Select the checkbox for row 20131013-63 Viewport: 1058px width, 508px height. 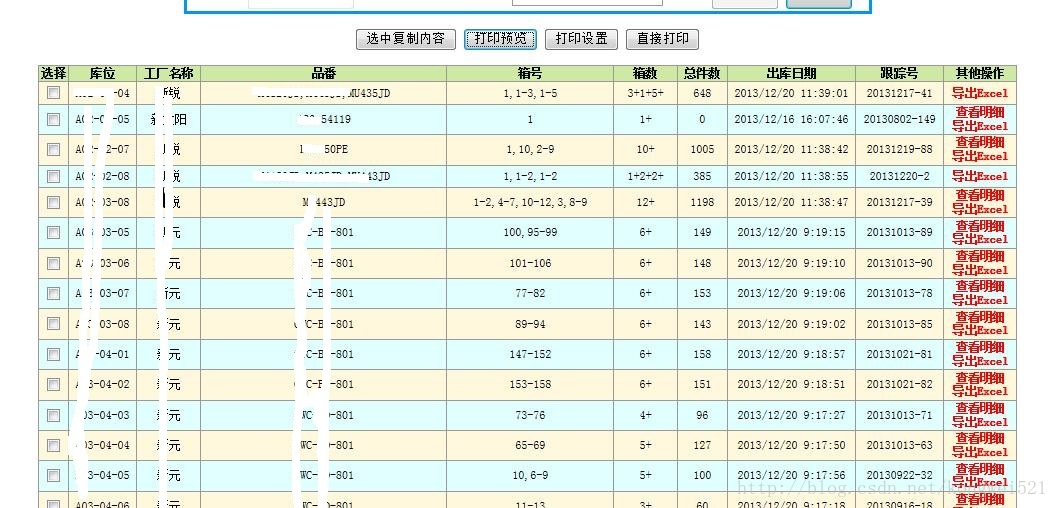[53, 445]
